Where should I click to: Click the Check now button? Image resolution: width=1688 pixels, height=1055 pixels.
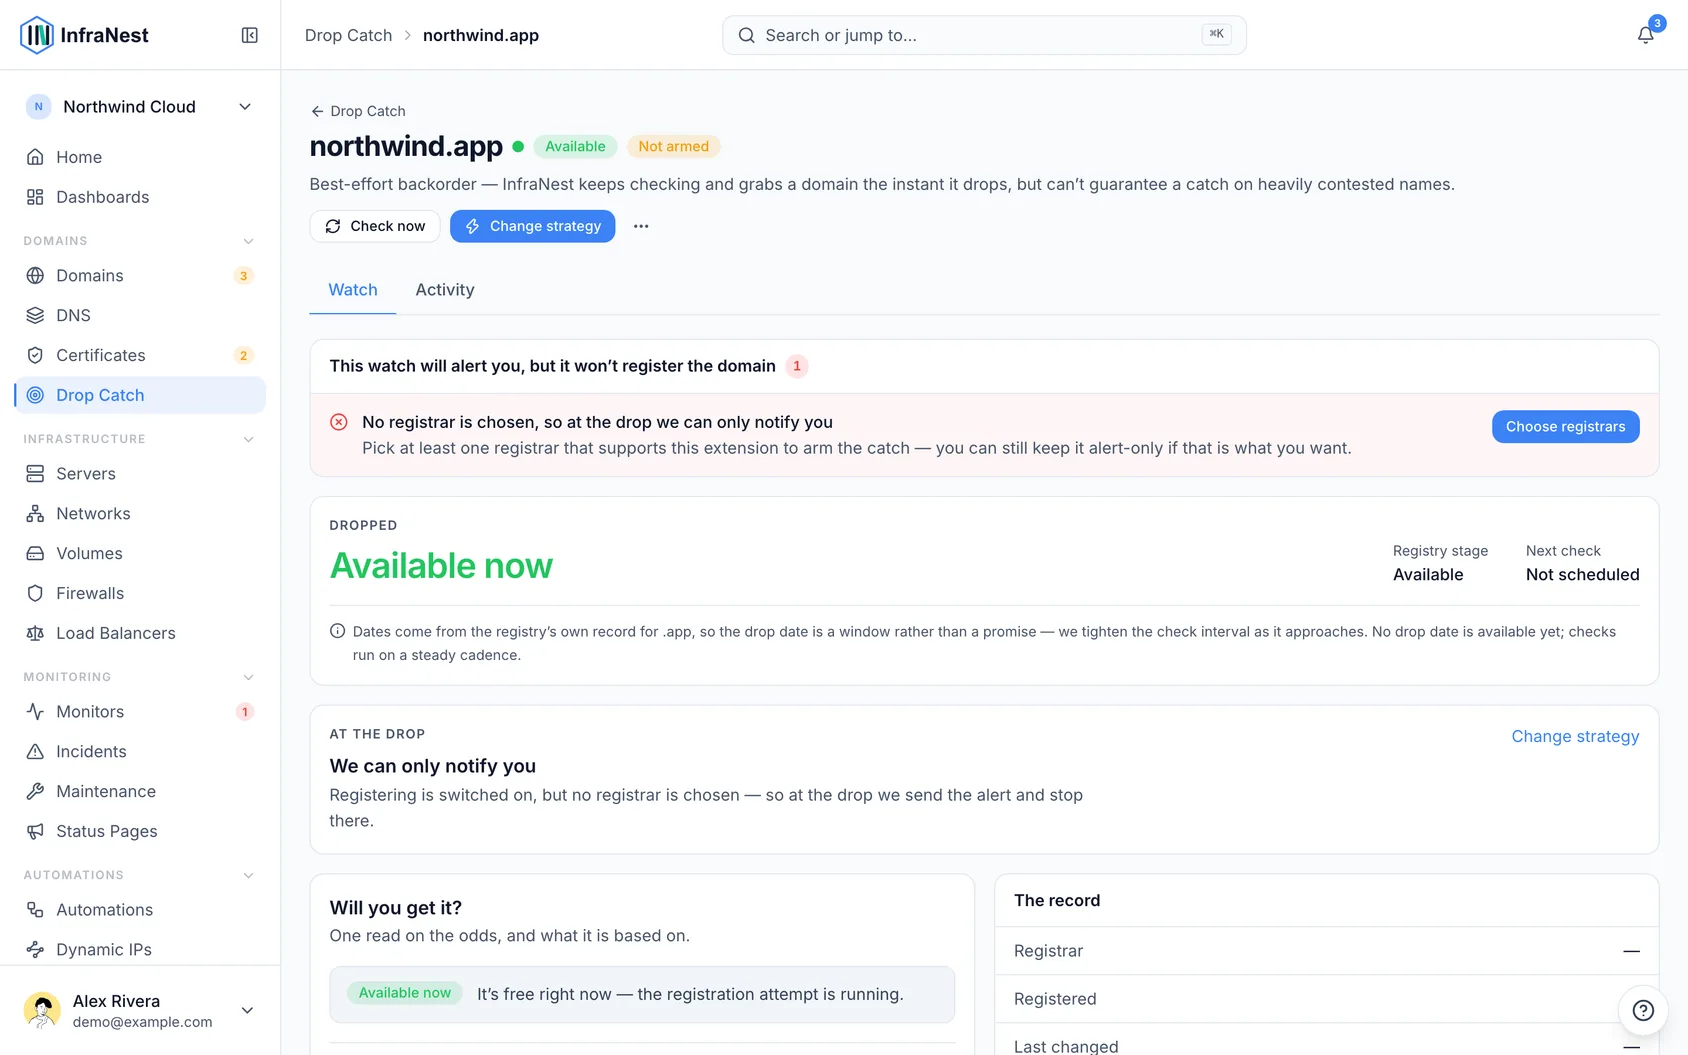pos(375,226)
